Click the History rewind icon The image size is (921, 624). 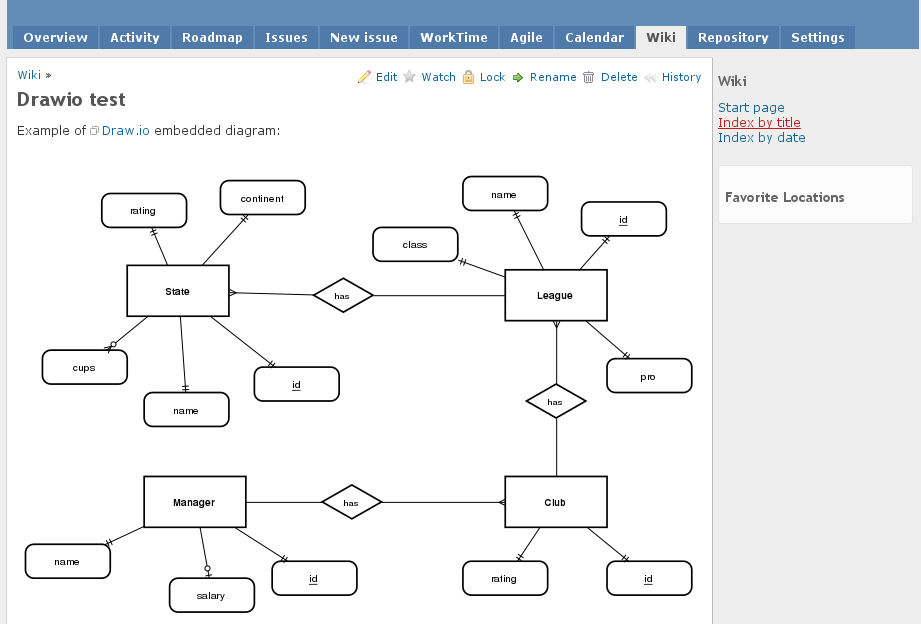[650, 78]
